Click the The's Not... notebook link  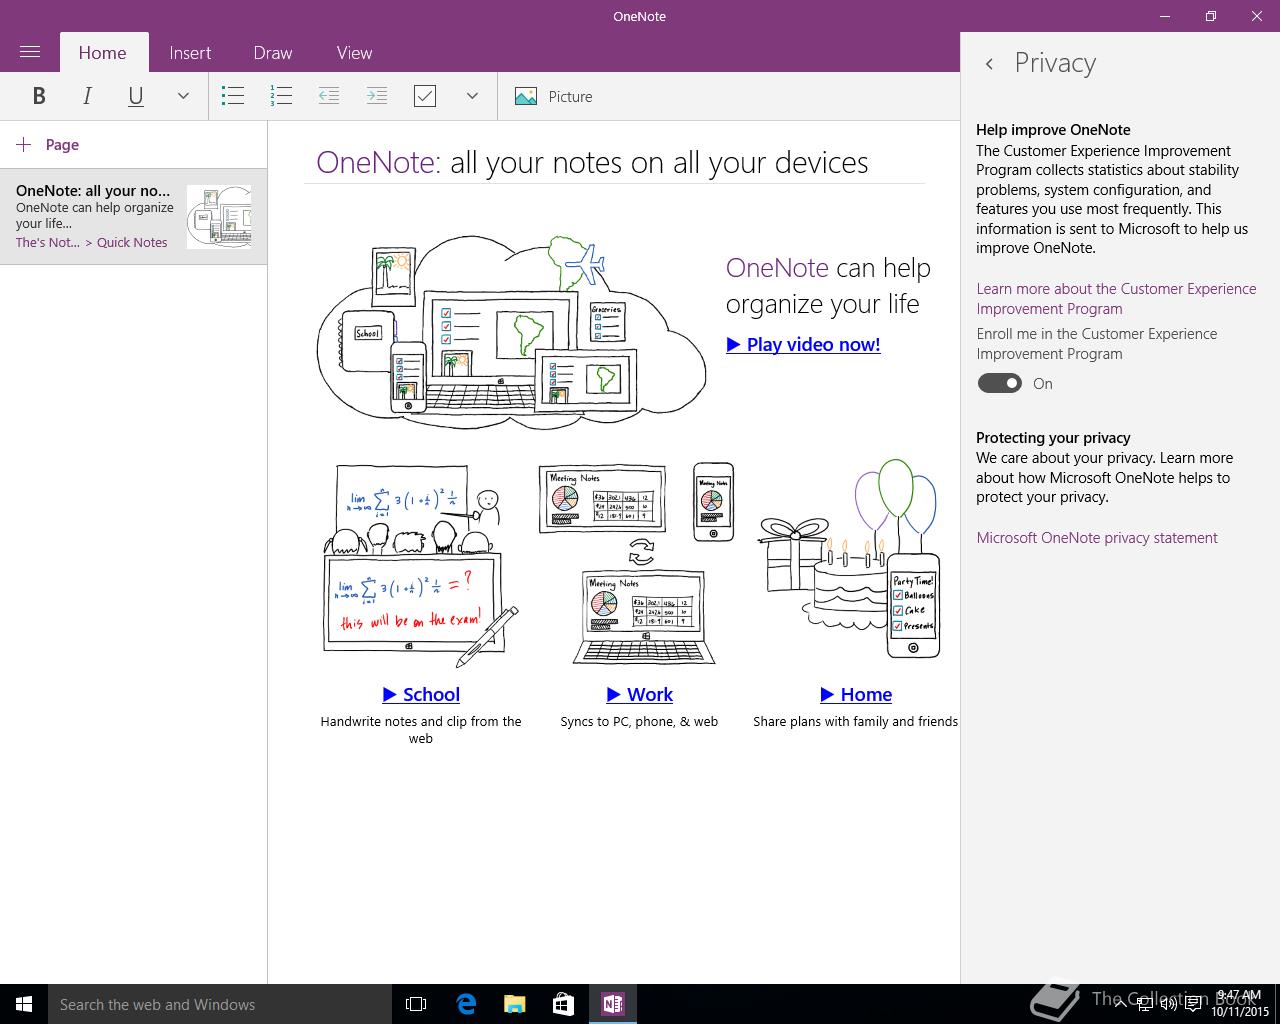tap(47, 243)
